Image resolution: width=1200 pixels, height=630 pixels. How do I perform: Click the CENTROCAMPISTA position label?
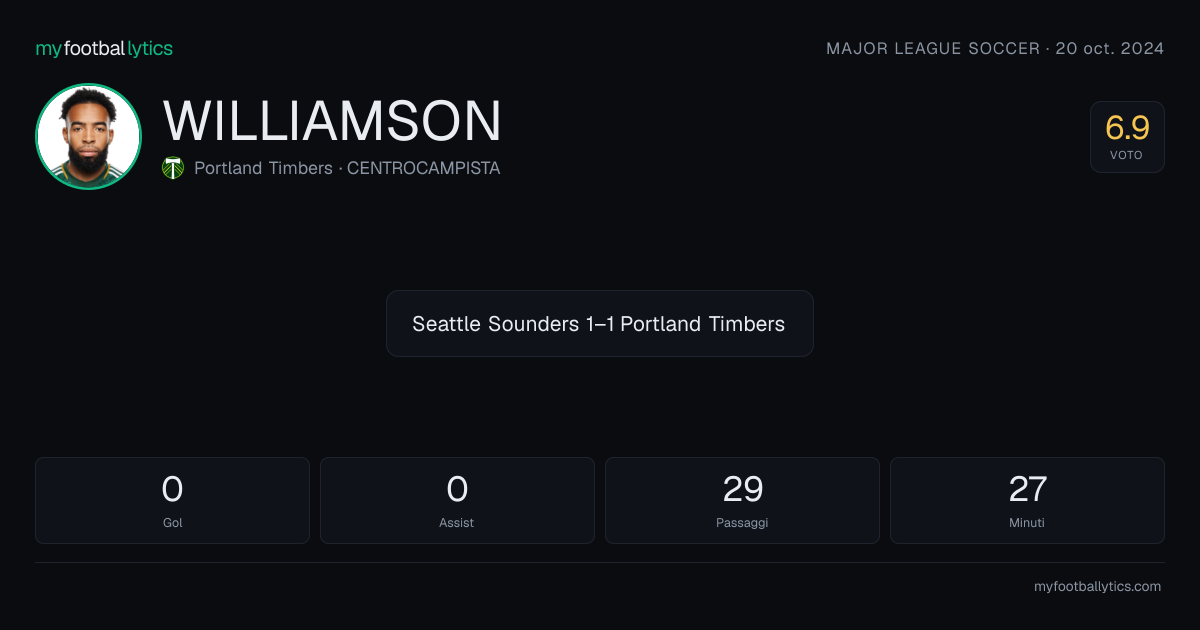click(424, 168)
